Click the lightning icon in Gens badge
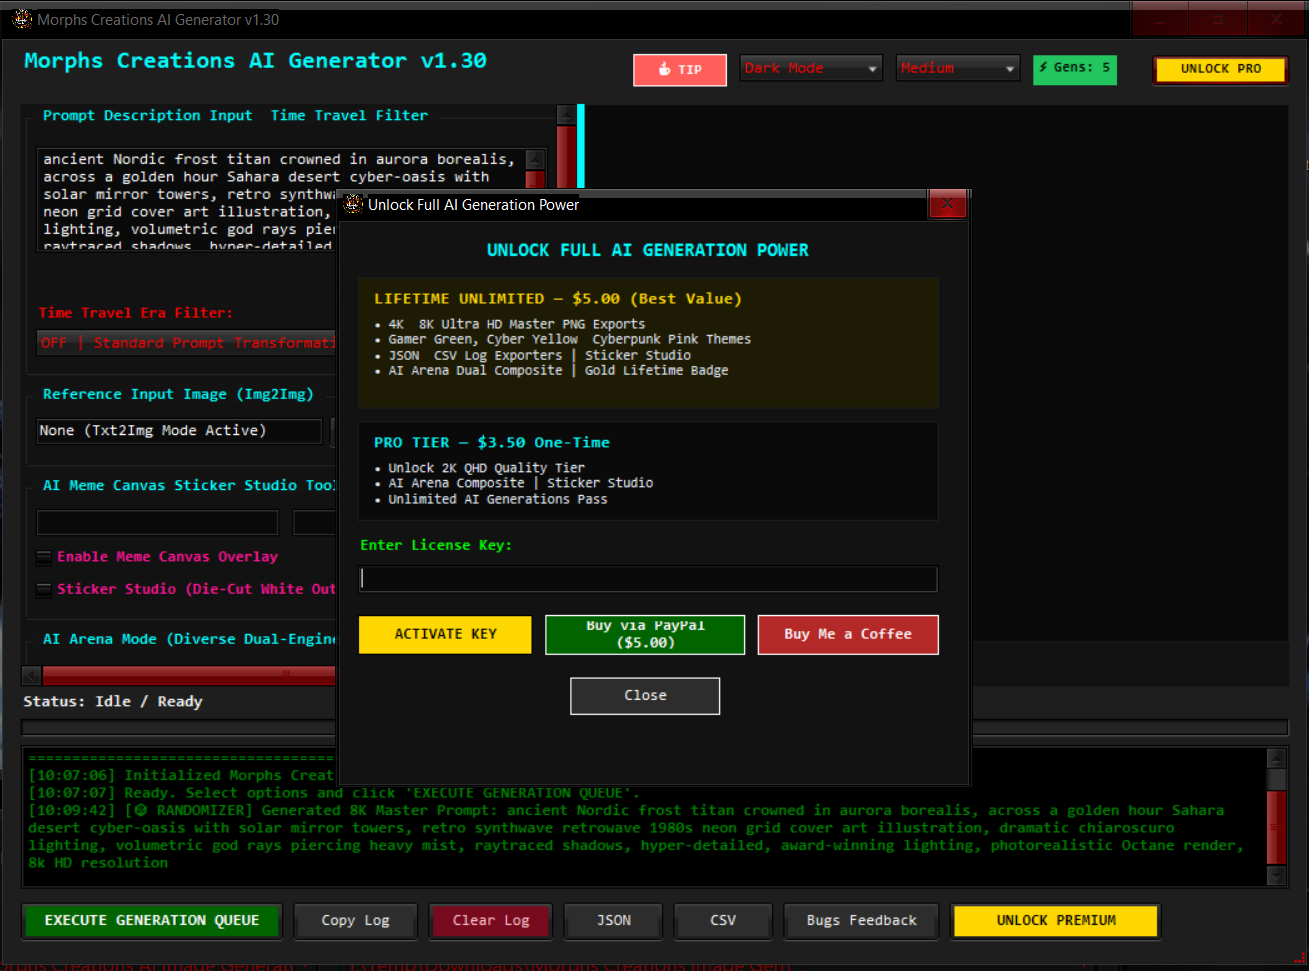1309x971 pixels. pyautogui.click(x=1044, y=68)
